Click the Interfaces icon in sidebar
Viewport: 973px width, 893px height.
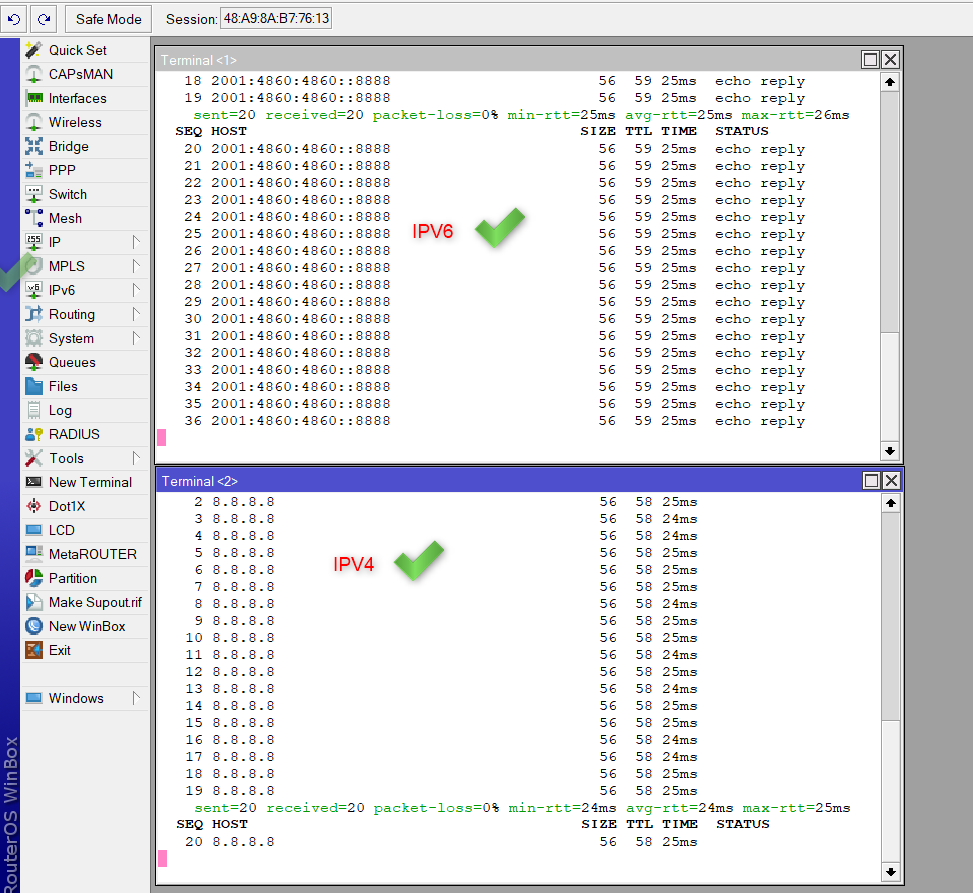click(34, 98)
